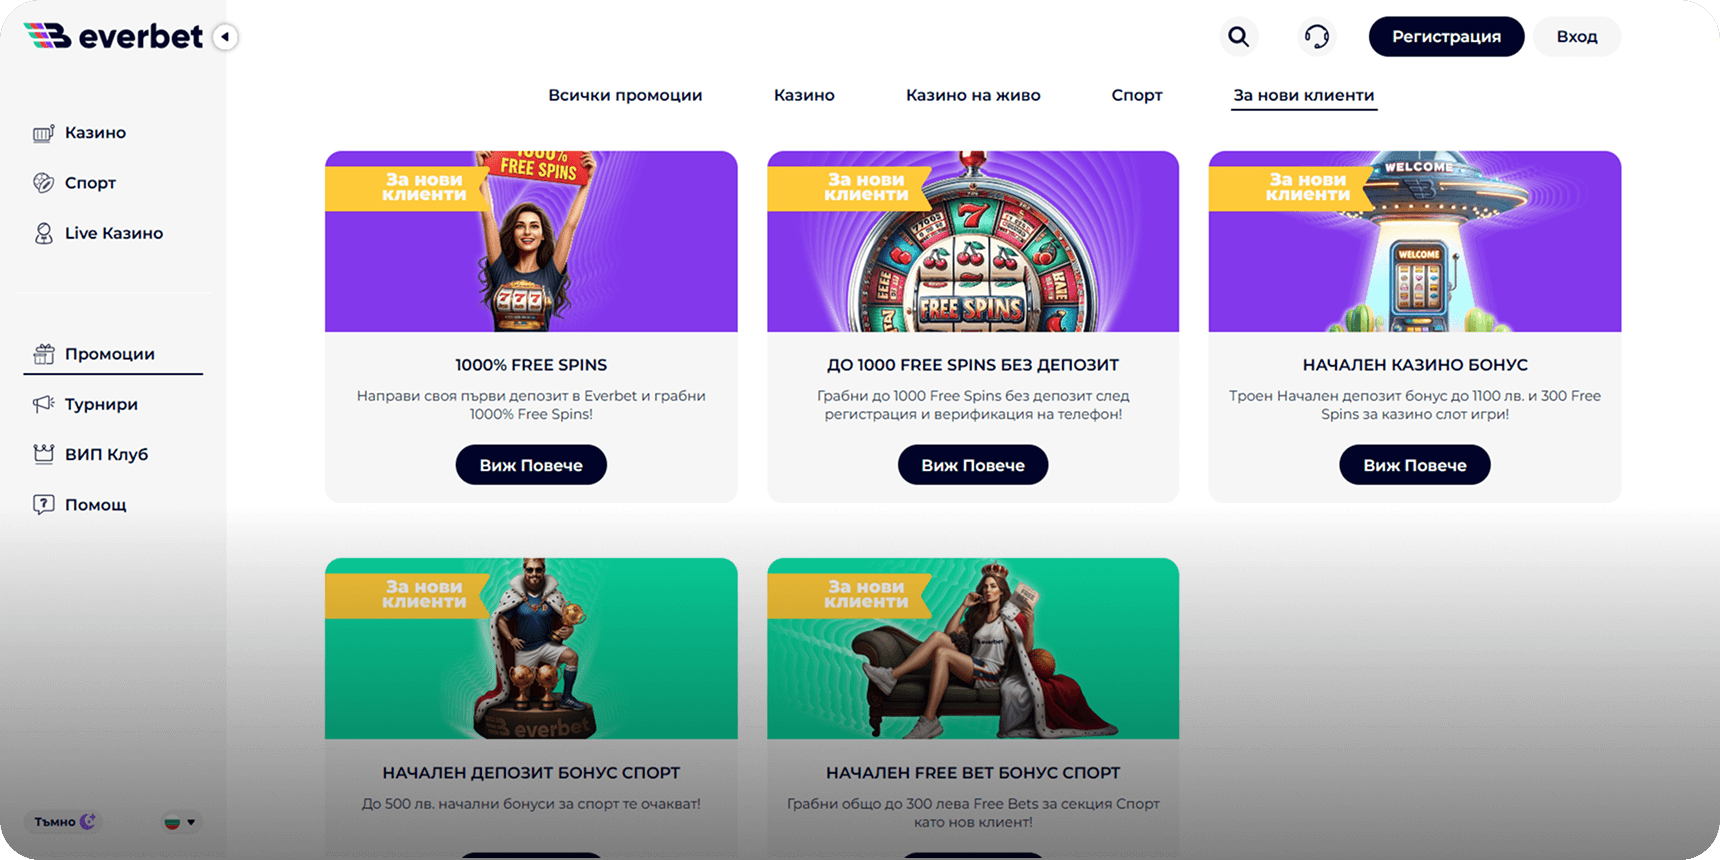Click Виж Повече under 1000% FREE SPINS
1720x860 pixels.
click(x=531, y=465)
